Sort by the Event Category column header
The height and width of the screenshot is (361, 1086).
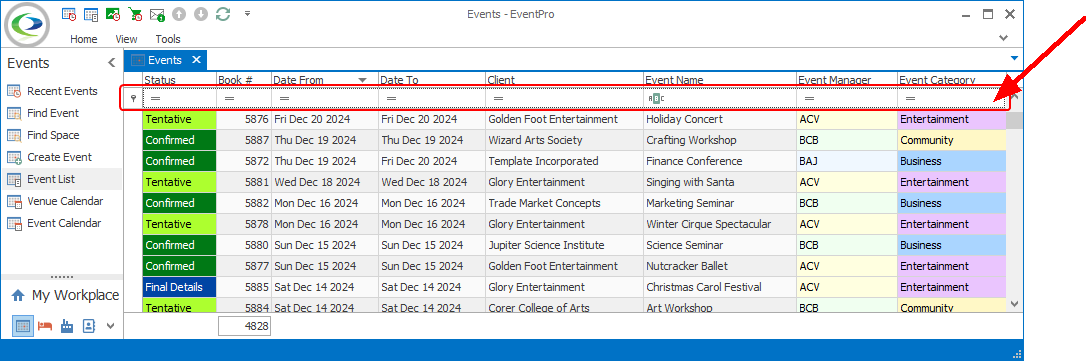click(952, 80)
